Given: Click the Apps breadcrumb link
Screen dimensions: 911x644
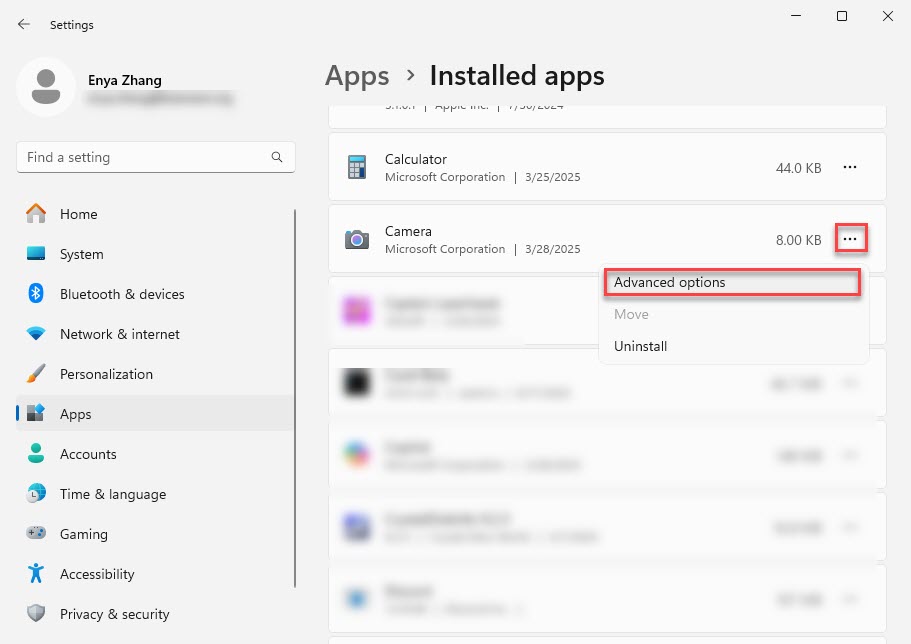Looking at the screenshot, I should click(357, 76).
